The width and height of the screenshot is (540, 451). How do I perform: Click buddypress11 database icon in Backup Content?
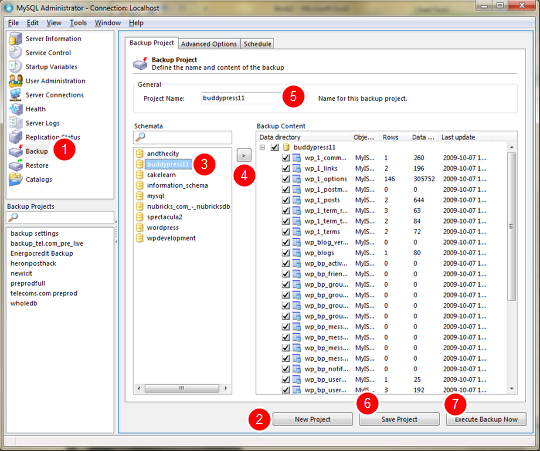tap(286, 148)
